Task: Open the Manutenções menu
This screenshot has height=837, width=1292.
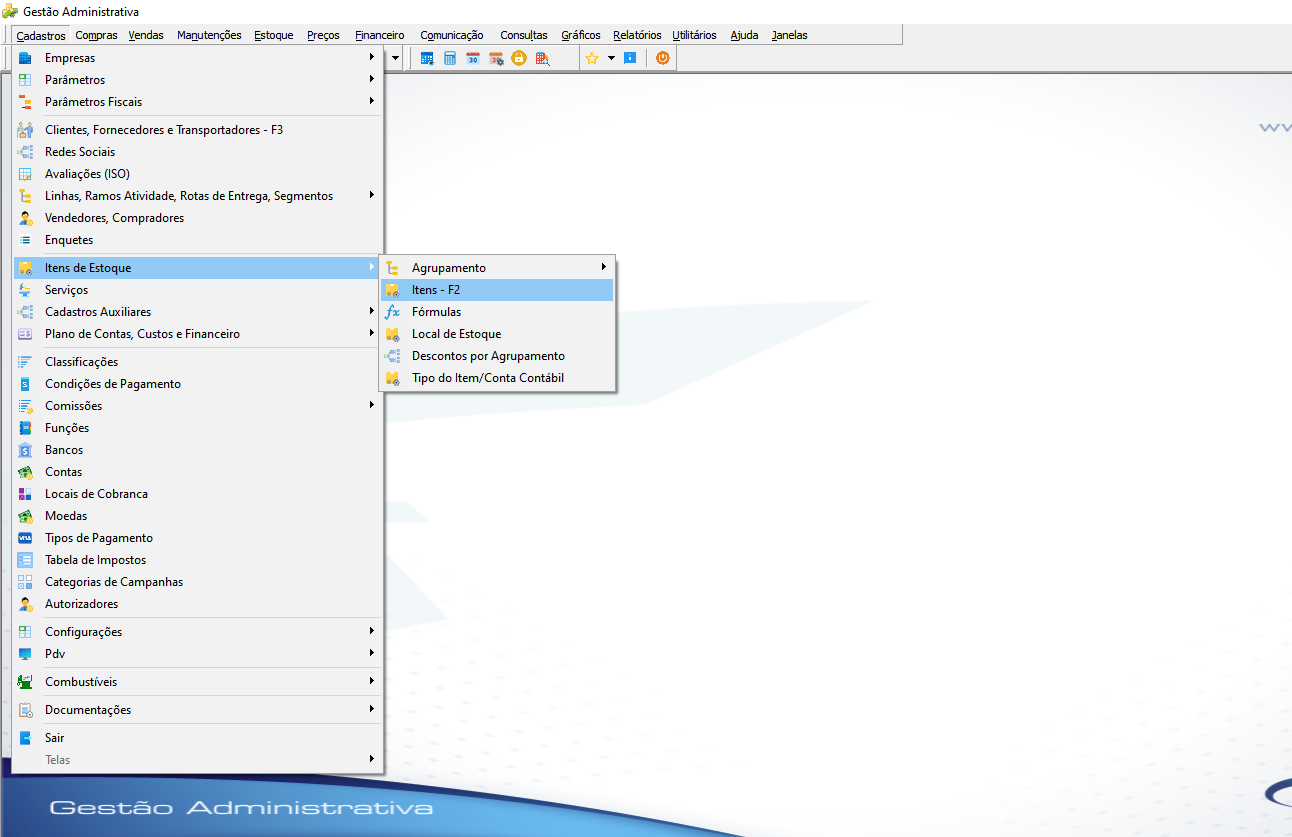Action: [209, 35]
